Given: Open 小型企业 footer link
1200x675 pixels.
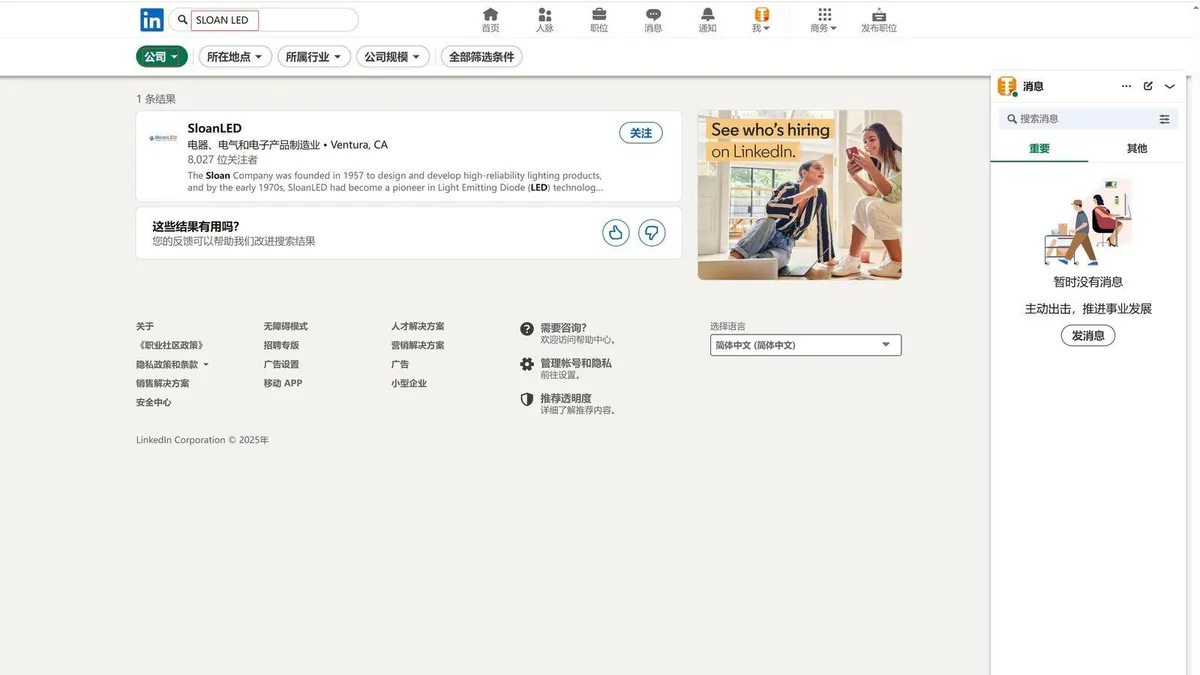Looking at the screenshot, I should click(x=409, y=384).
